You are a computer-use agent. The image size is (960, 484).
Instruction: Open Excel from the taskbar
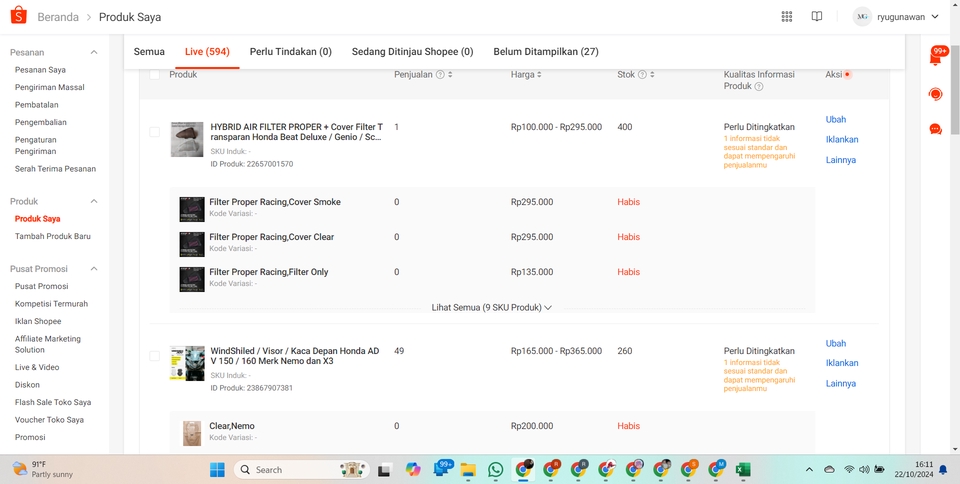743,469
